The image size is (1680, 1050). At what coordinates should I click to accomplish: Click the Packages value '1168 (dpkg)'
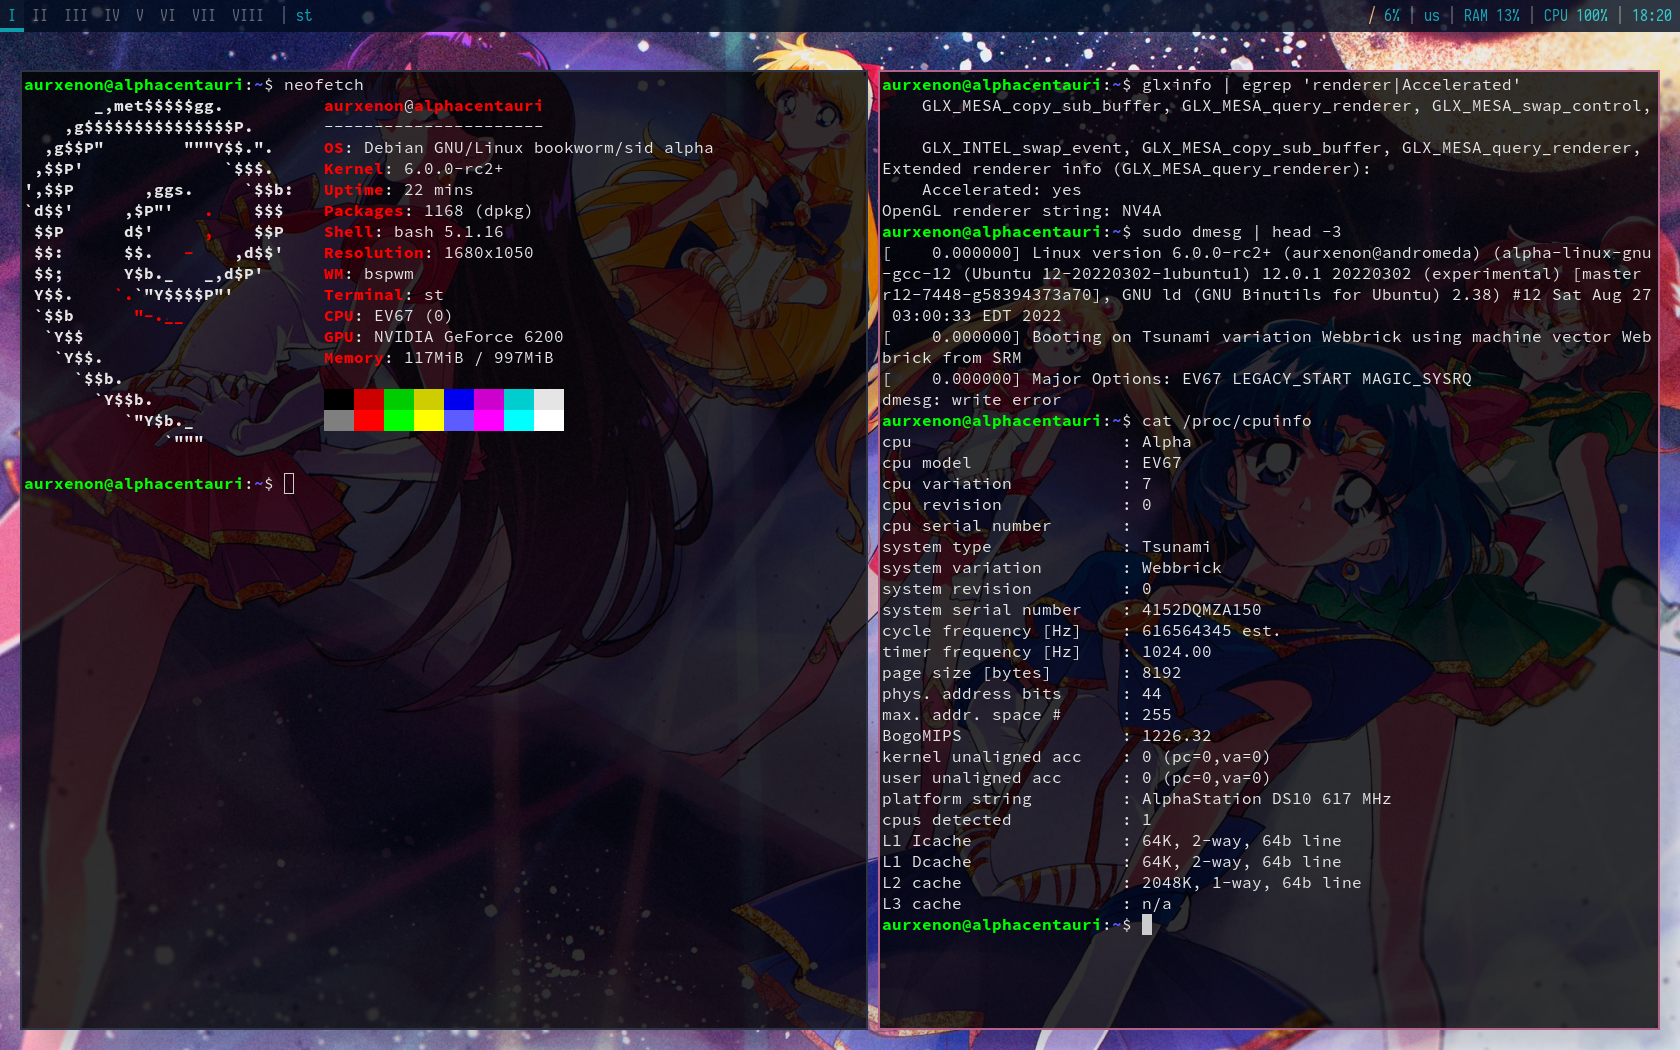coord(479,211)
